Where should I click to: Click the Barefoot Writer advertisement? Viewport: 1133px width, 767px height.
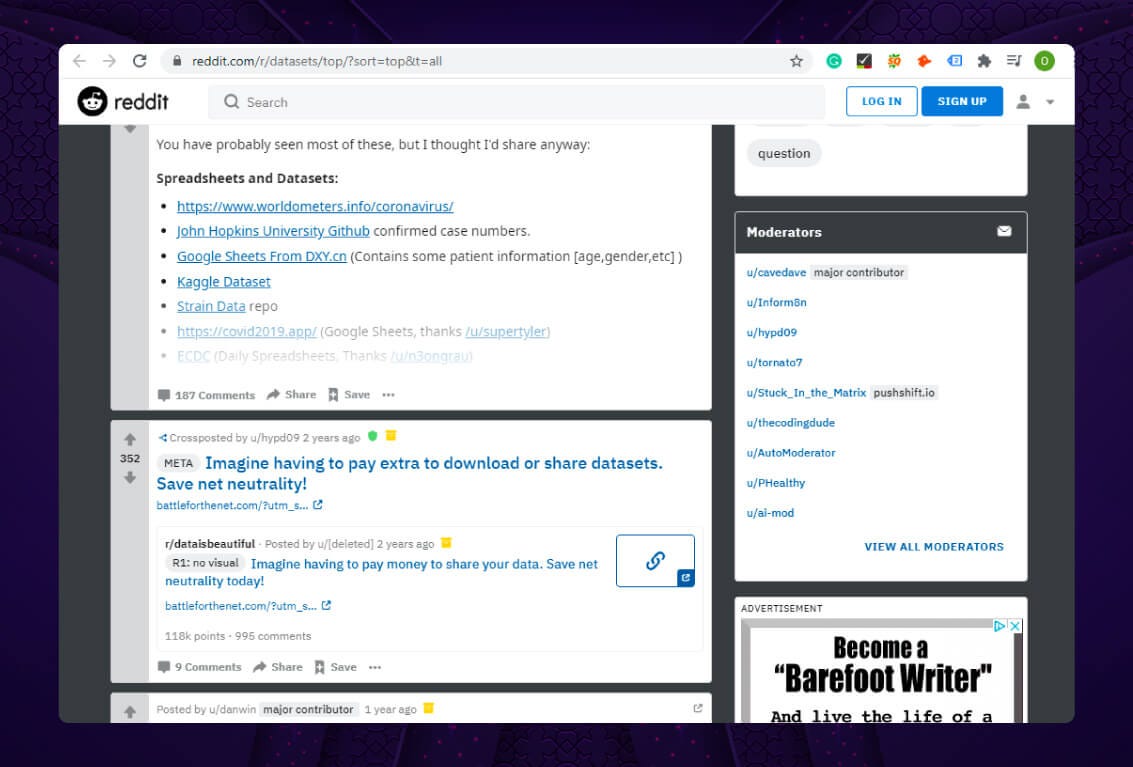click(882, 672)
